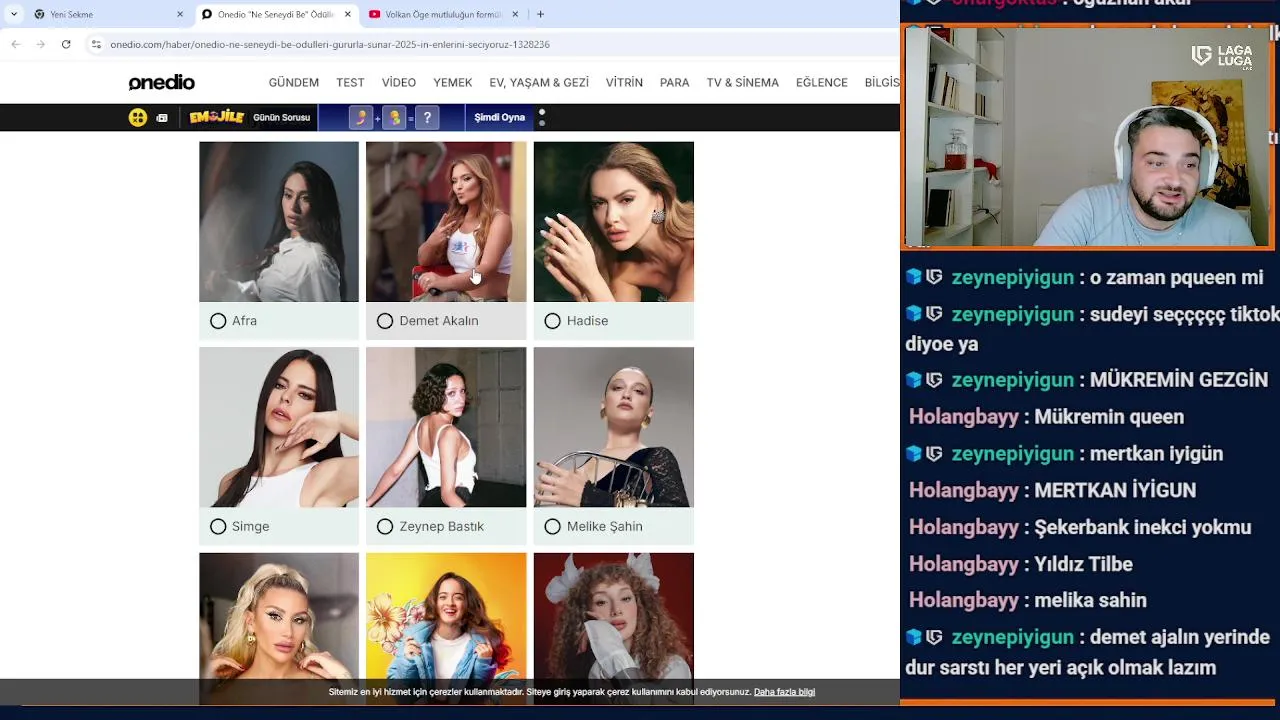Click the shield badge beside mertkan iyigün
Screen dimensions: 1280x720
coord(934,454)
